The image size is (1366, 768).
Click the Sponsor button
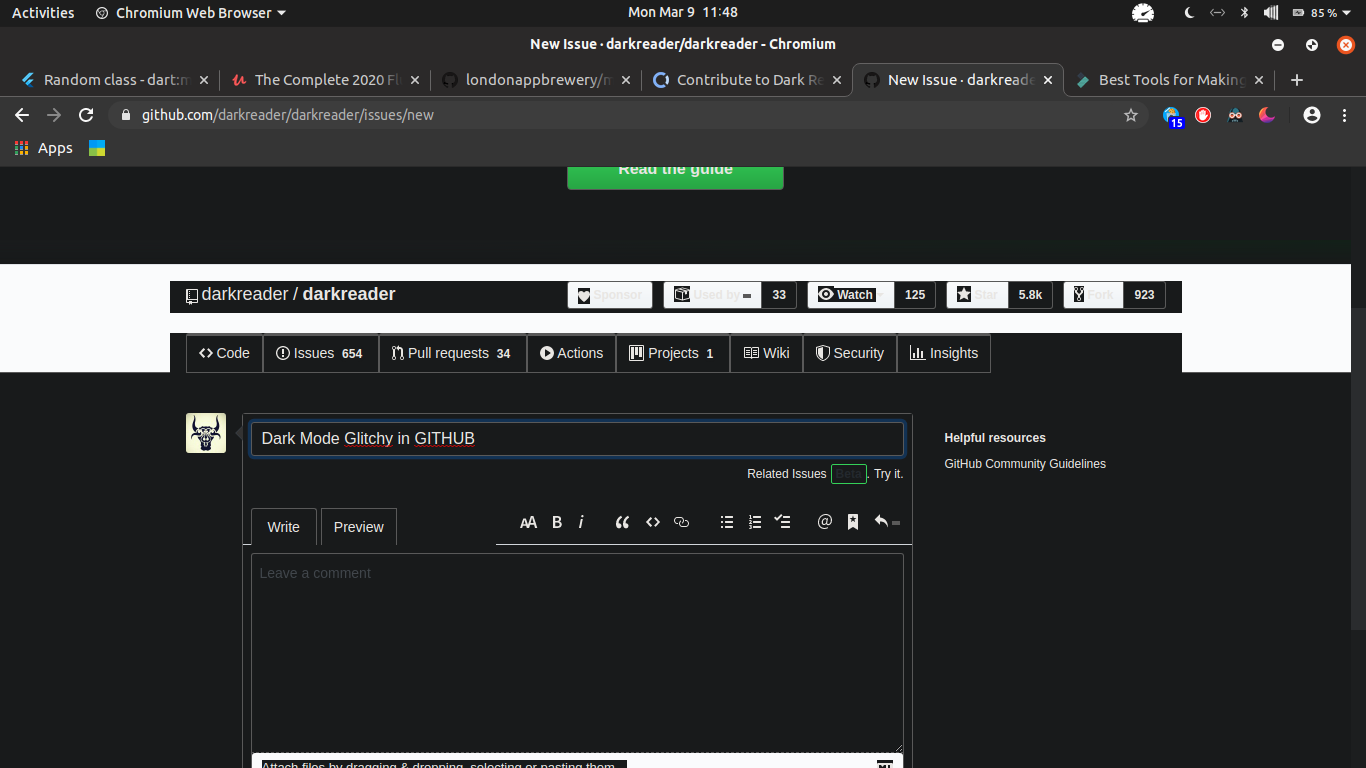(x=610, y=295)
